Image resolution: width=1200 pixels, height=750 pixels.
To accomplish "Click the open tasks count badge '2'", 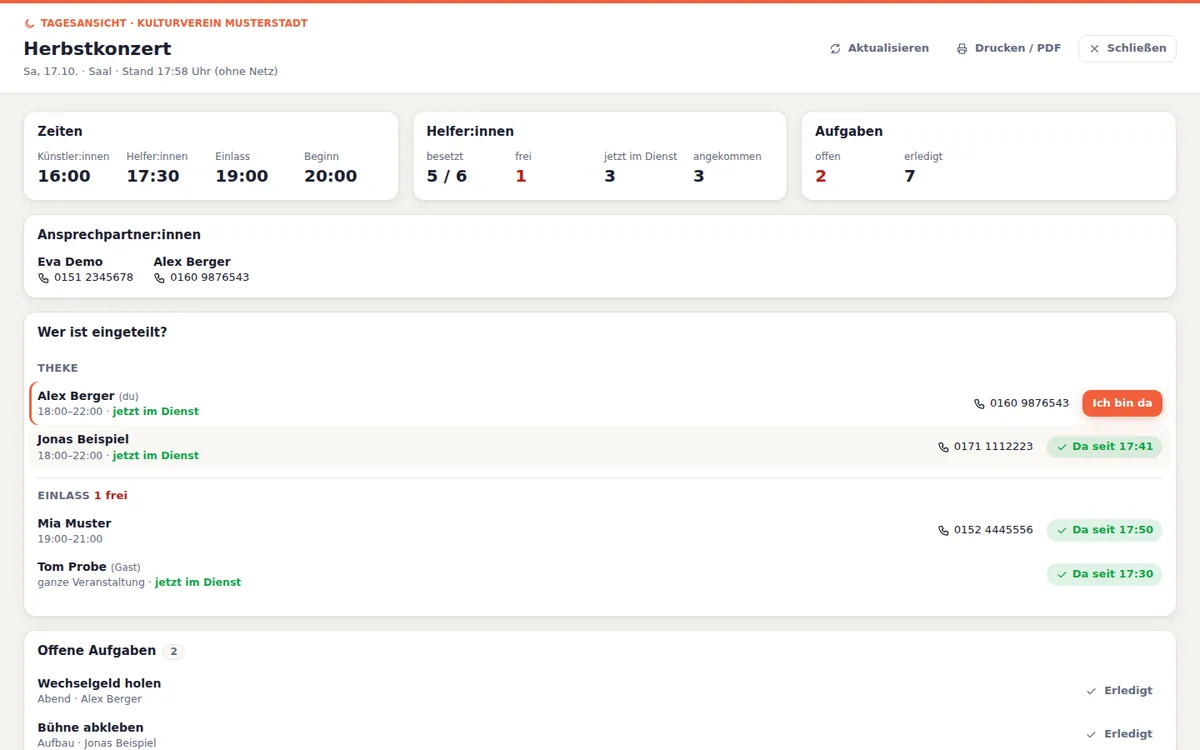I will tap(173, 652).
